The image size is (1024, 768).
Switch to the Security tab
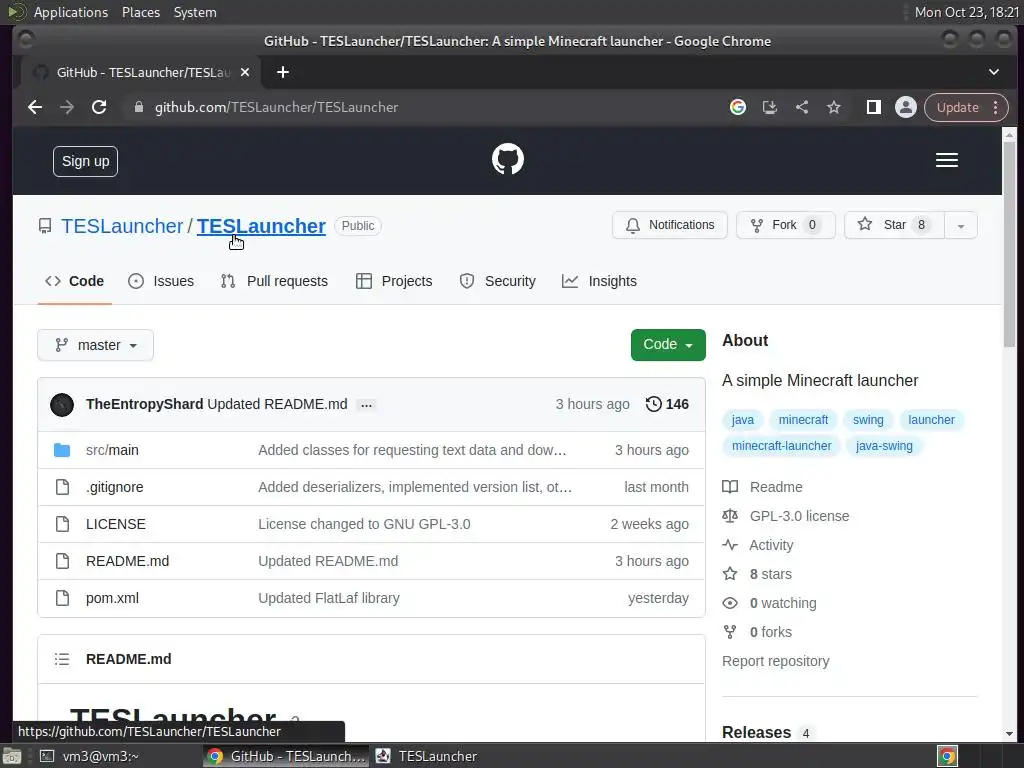coord(498,281)
